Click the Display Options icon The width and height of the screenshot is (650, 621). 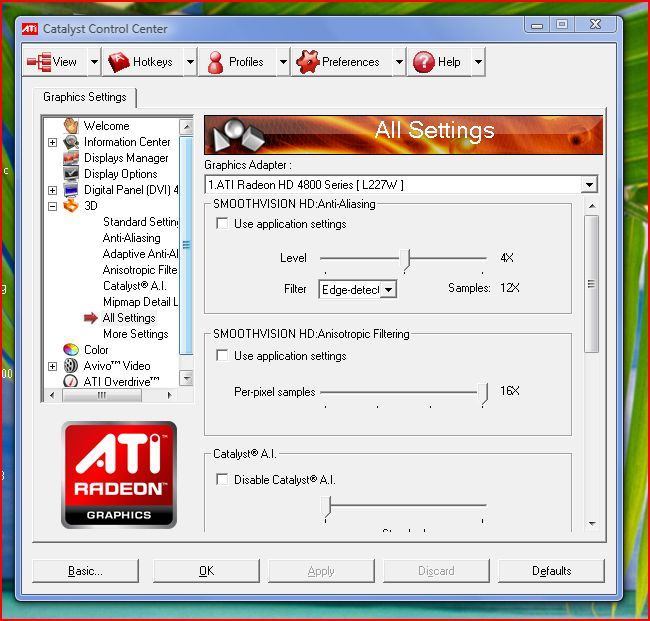pos(71,174)
